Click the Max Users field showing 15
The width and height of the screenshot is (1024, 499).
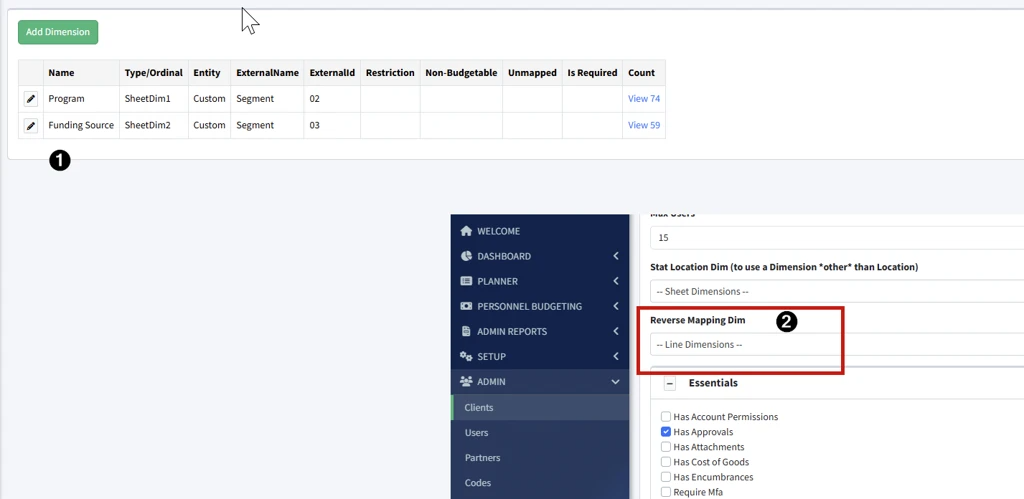837,238
